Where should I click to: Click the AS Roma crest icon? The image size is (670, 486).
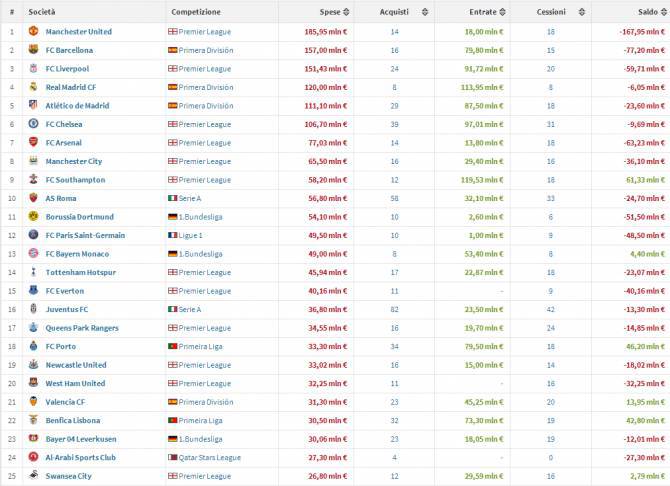click(x=33, y=199)
